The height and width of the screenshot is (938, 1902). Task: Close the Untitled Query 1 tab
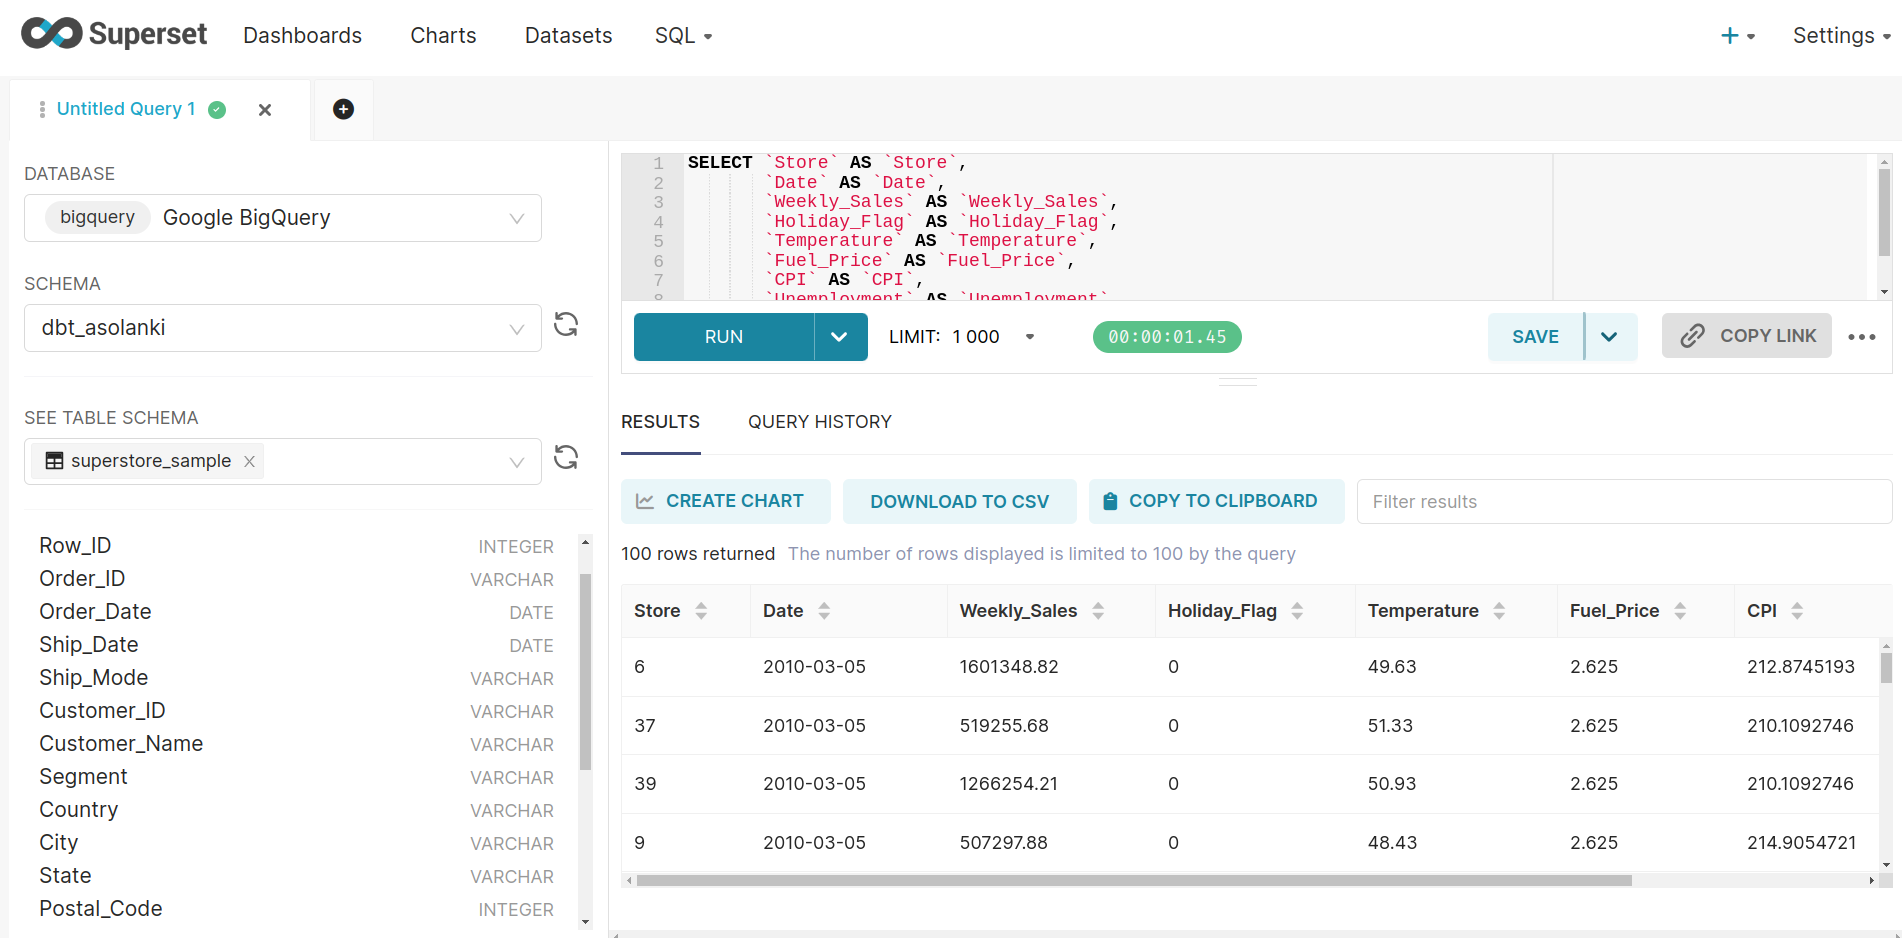[265, 110]
